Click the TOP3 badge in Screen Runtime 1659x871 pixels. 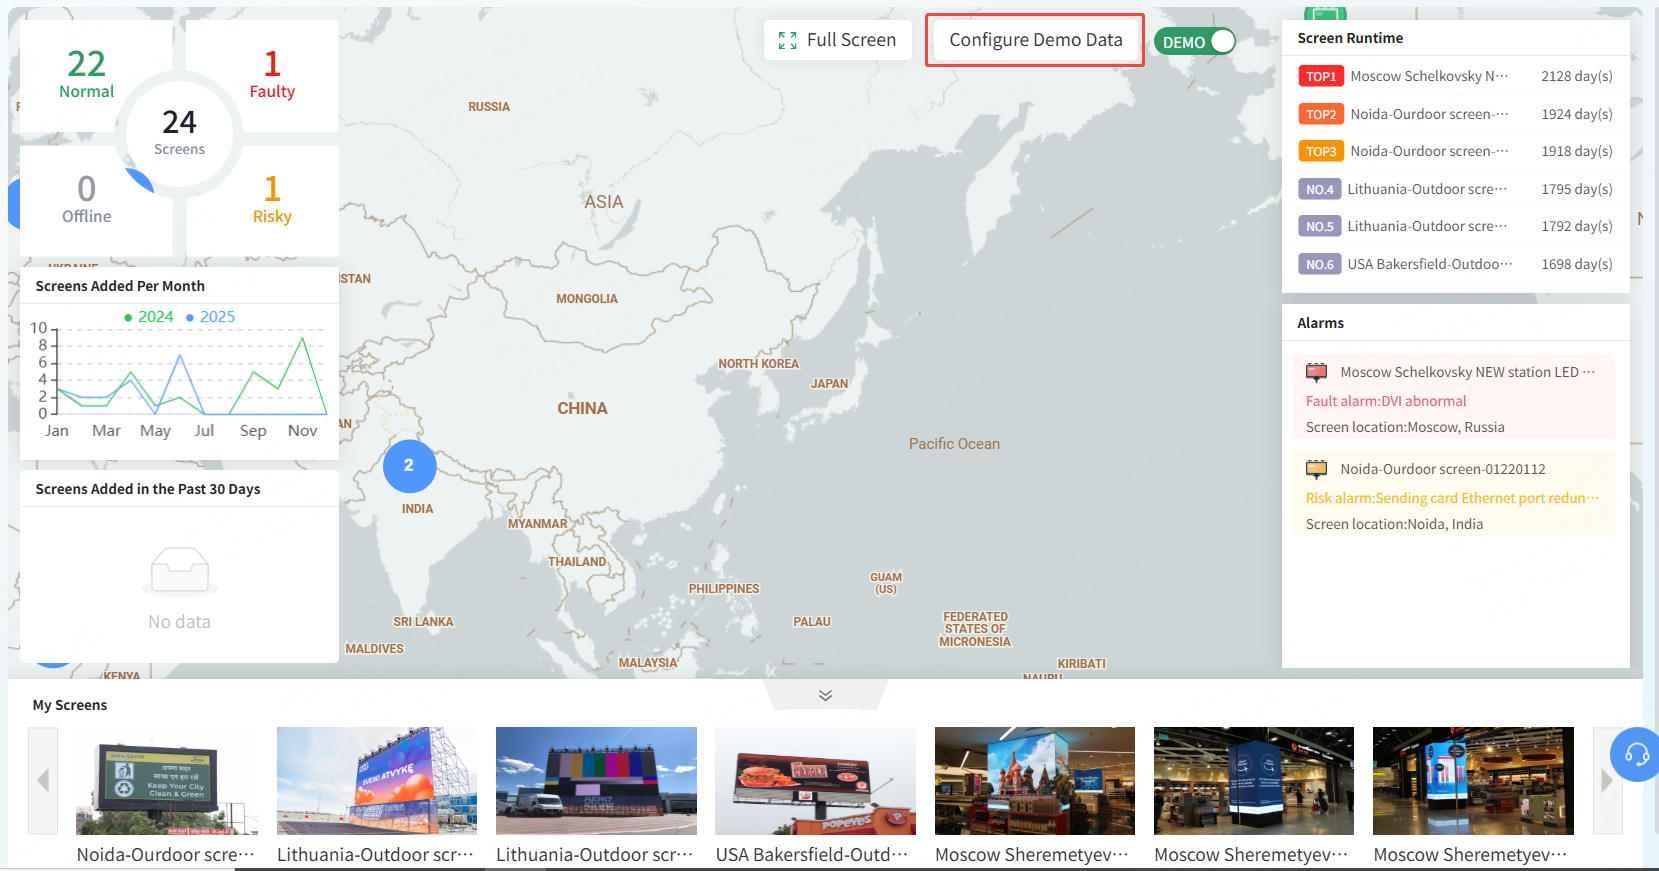tap(1320, 151)
